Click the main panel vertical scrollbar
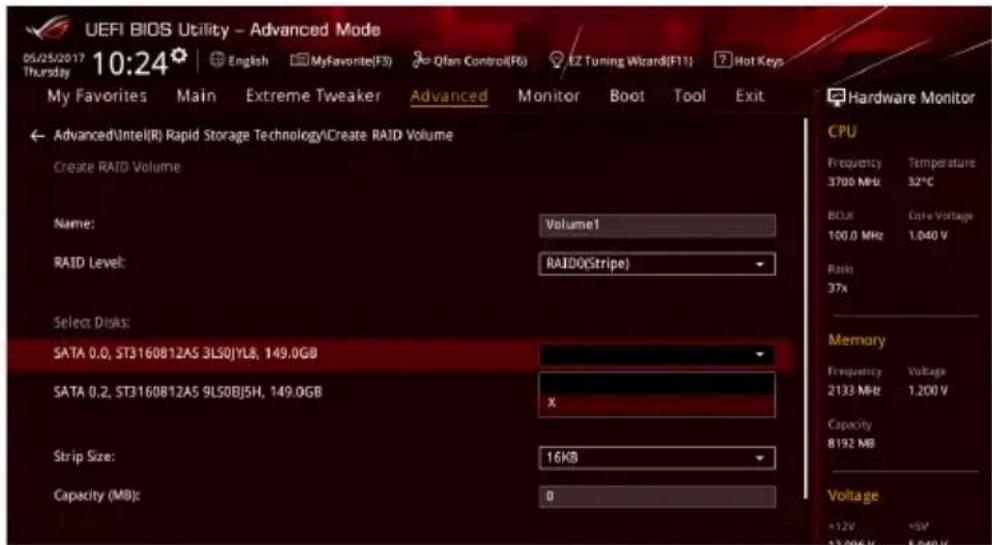The width and height of the screenshot is (992, 545). (806, 308)
